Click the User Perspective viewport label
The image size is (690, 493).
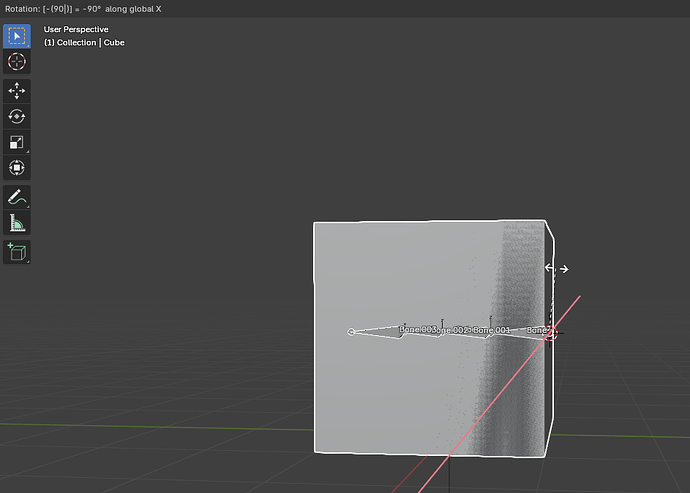point(76,29)
